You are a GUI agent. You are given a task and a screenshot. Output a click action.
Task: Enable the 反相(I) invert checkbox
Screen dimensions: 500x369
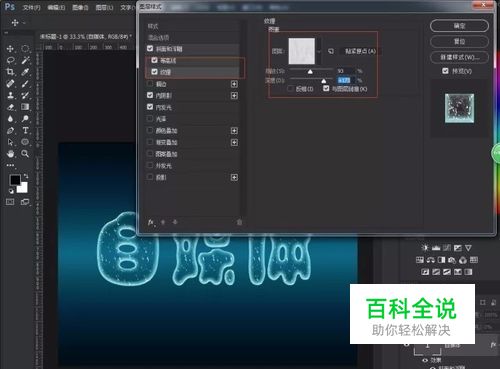click(x=290, y=88)
